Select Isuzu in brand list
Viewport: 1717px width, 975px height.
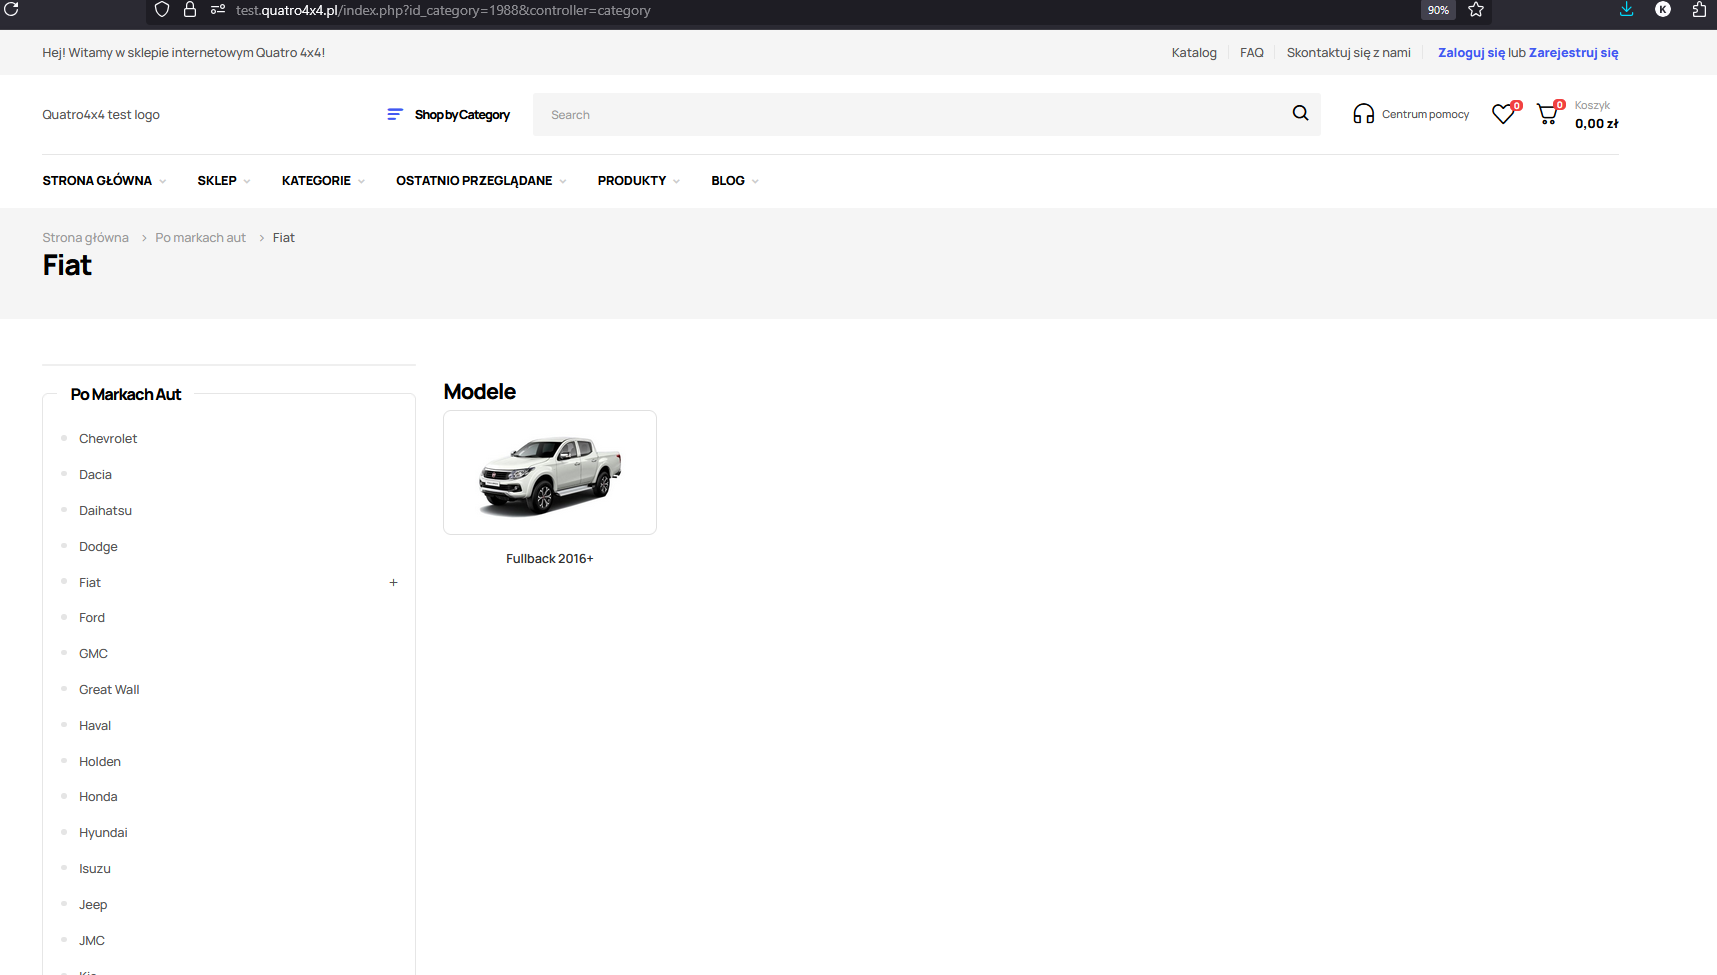(95, 869)
